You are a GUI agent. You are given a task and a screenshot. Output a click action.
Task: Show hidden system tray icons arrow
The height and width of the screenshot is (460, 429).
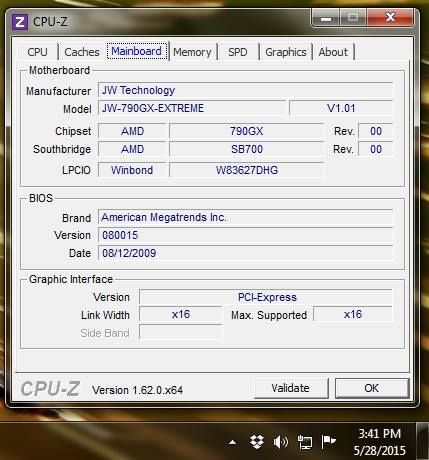tap(233, 443)
